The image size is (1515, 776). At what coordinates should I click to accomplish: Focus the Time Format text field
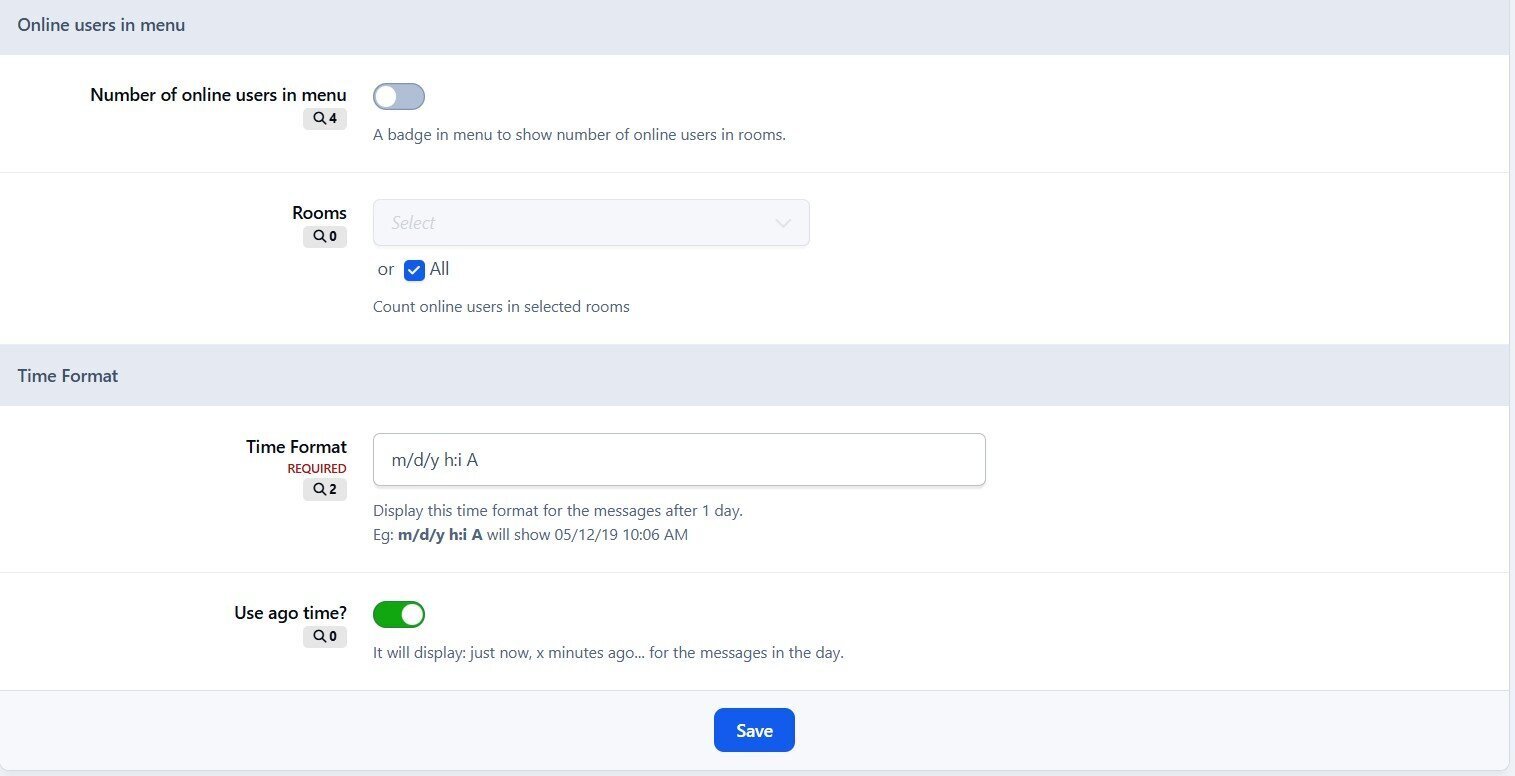coord(678,460)
